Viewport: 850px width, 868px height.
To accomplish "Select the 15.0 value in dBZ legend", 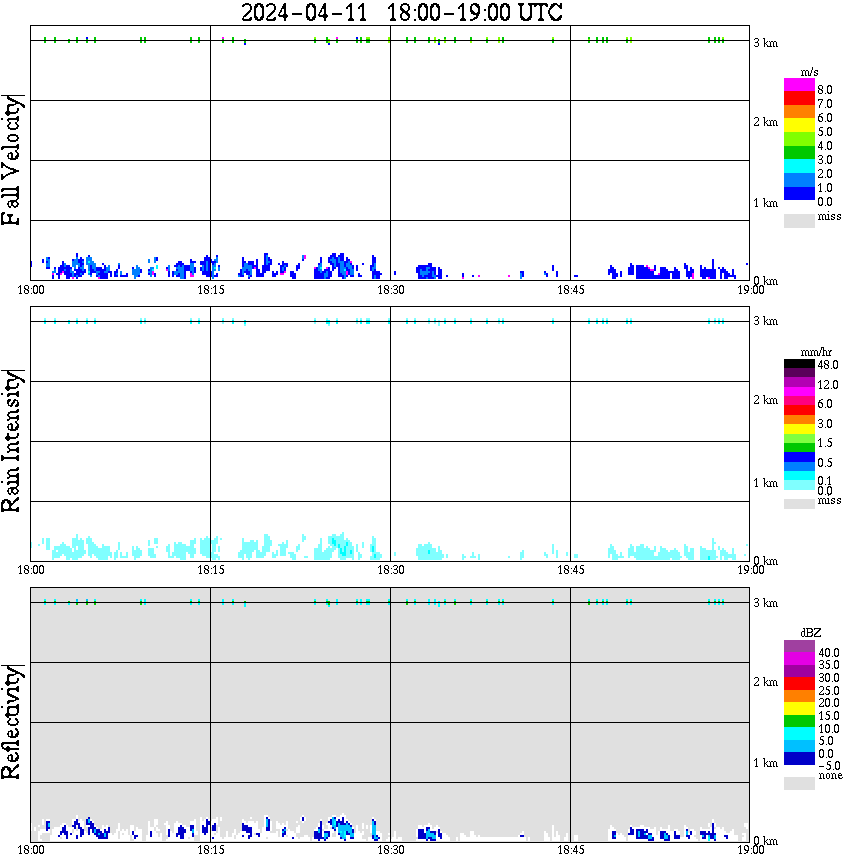I will [829, 716].
